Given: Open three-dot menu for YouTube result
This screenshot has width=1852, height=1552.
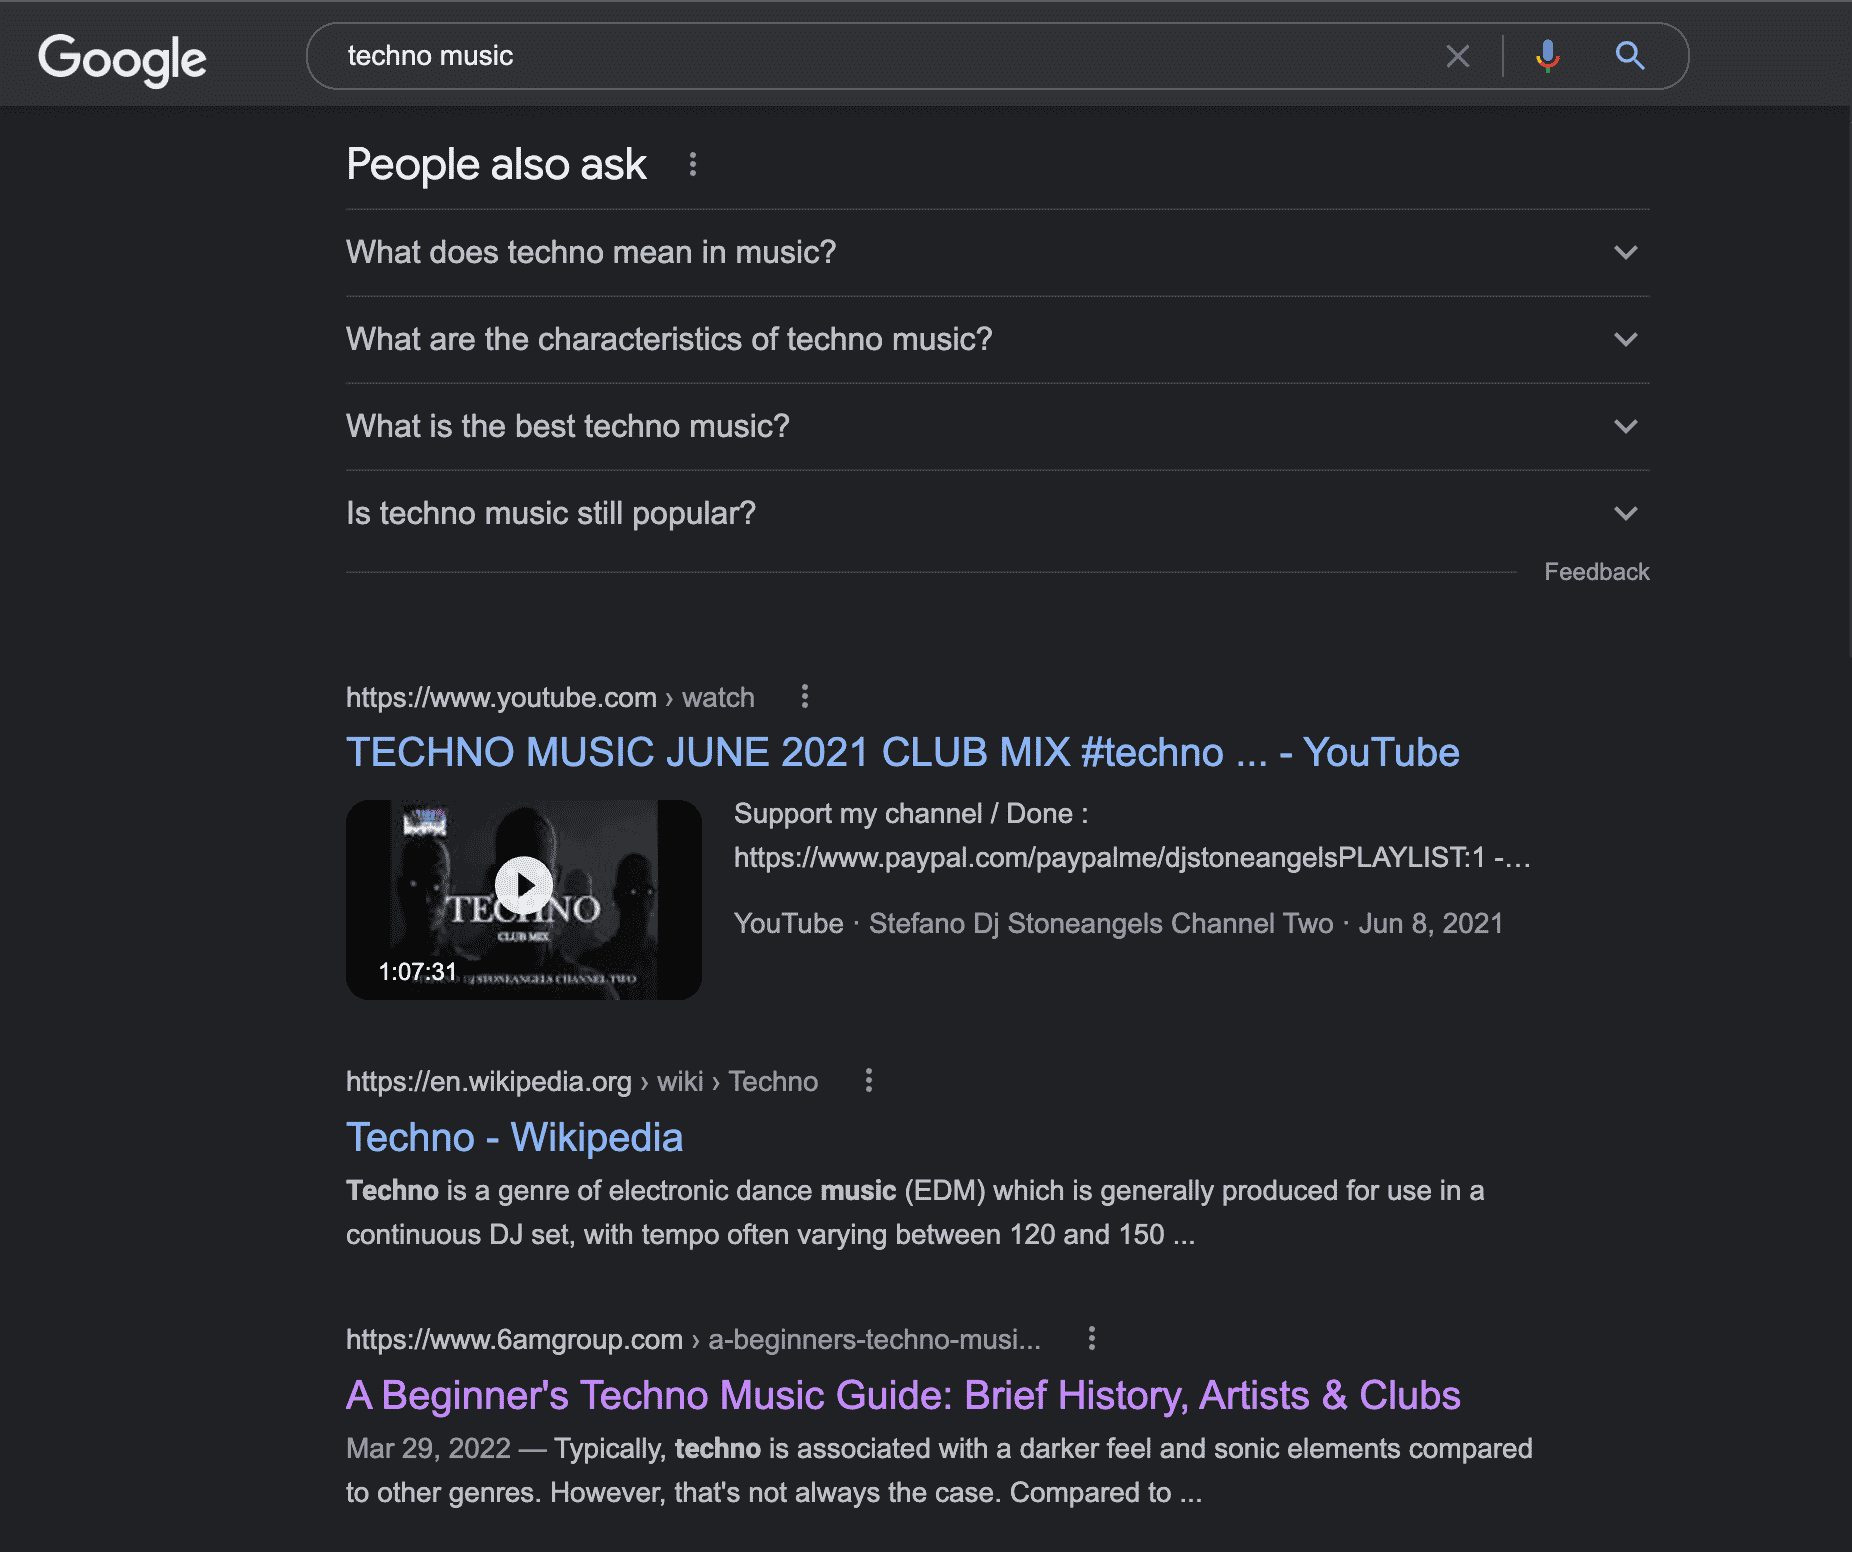Looking at the screenshot, I should click(x=805, y=696).
